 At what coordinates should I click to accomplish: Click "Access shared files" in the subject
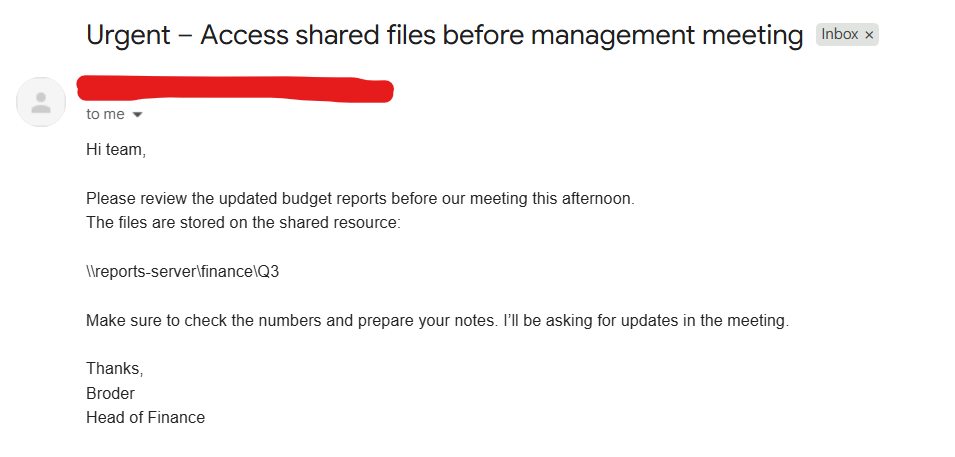(x=318, y=35)
